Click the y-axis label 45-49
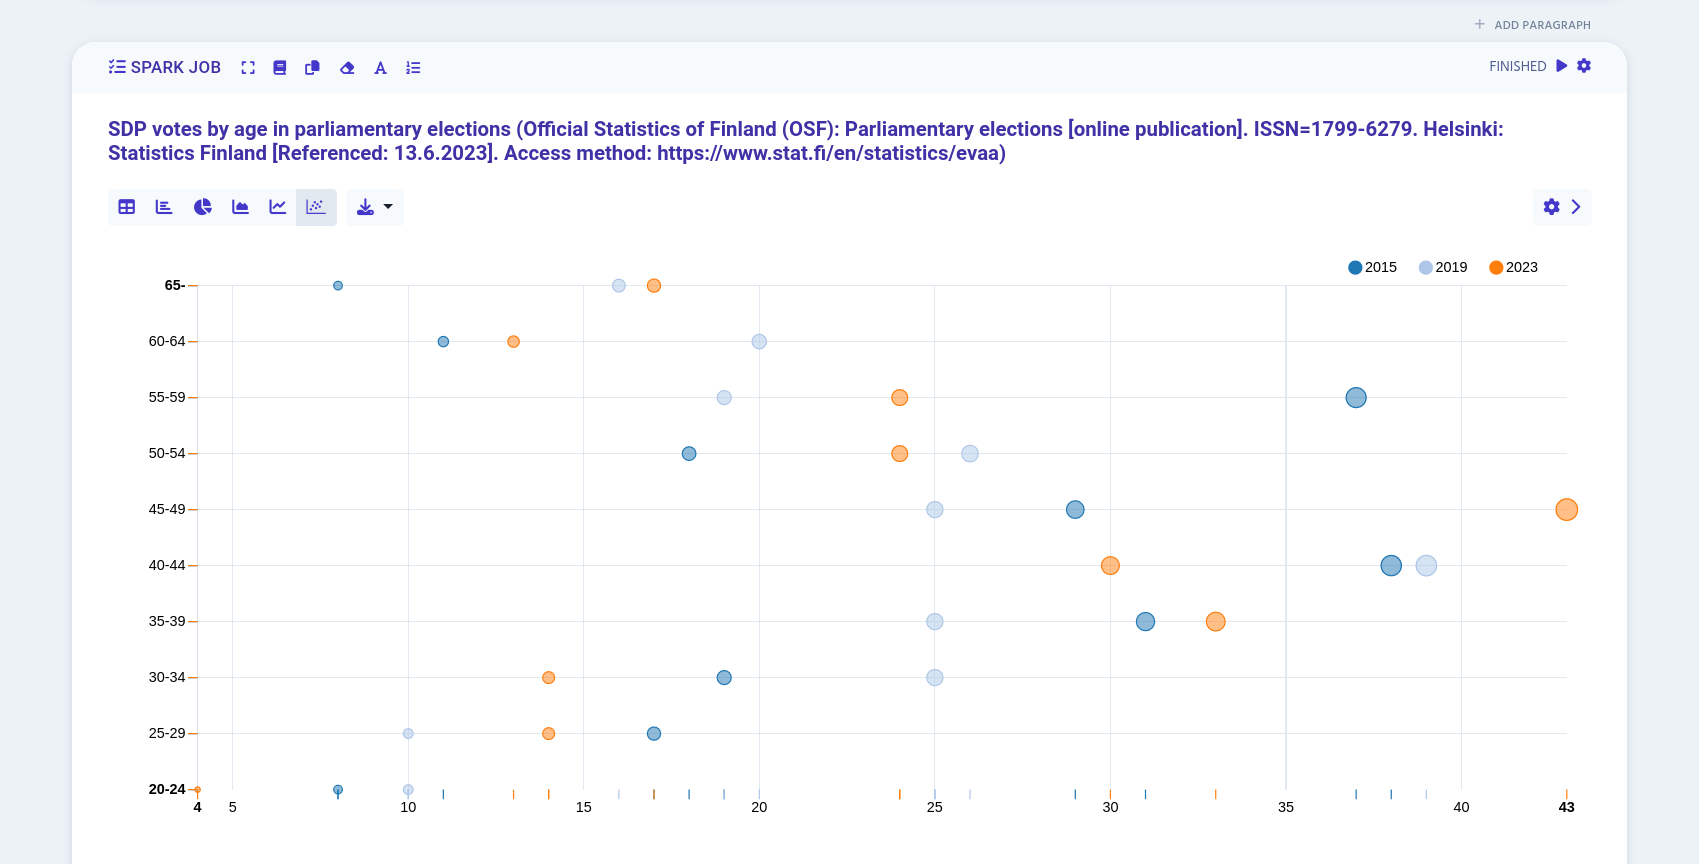This screenshot has height=864, width=1699. [x=167, y=509]
